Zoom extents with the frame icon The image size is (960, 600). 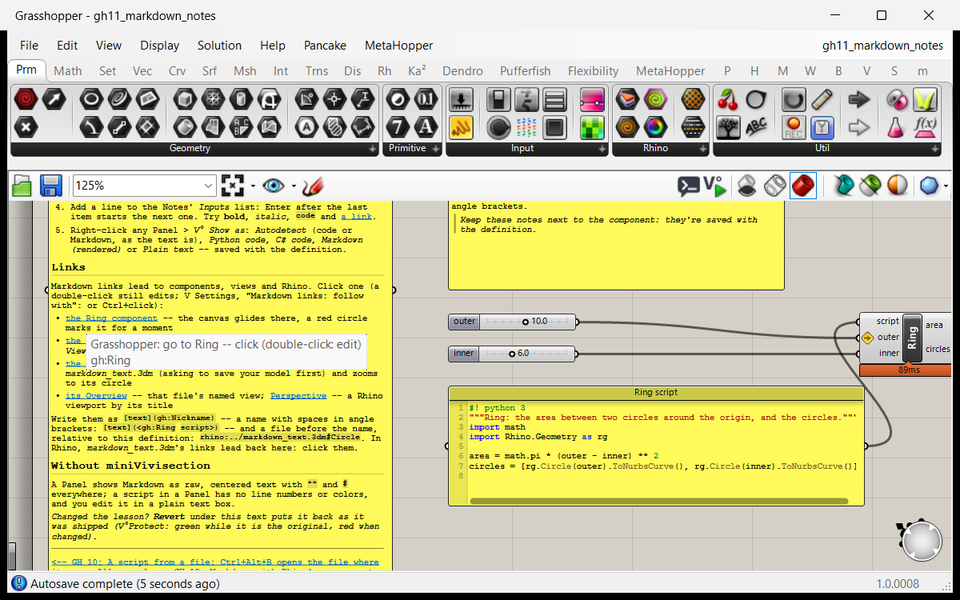point(232,186)
